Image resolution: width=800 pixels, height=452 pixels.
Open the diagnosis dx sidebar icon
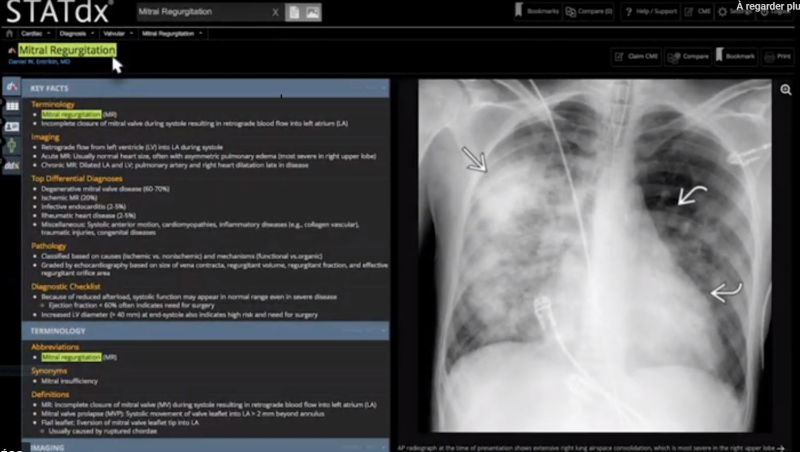click(x=12, y=87)
